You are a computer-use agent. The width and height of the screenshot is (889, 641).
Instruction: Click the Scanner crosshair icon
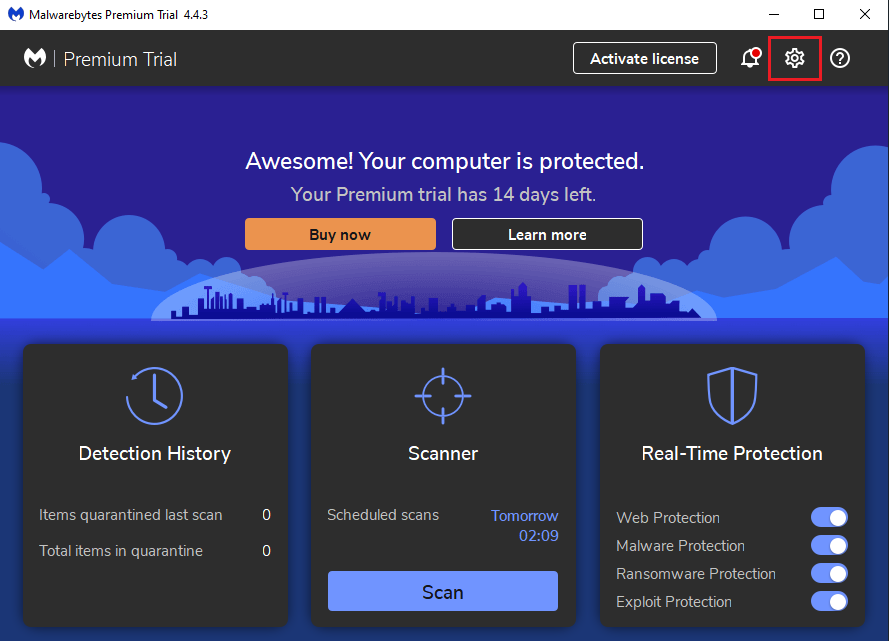(443, 396)
